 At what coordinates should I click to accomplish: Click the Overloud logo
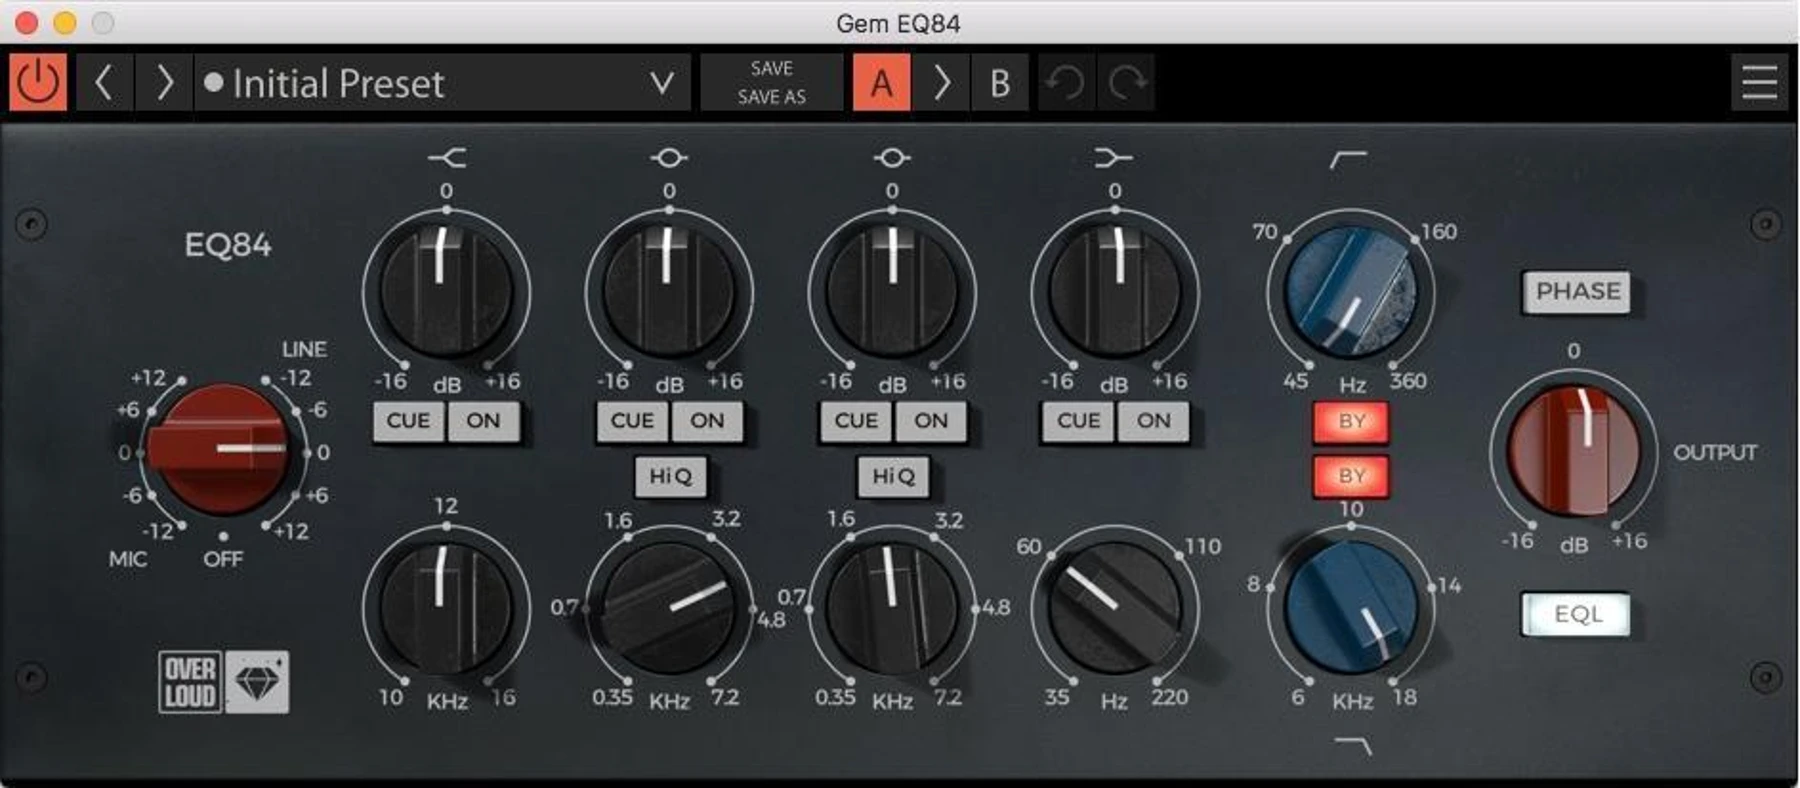190,682
